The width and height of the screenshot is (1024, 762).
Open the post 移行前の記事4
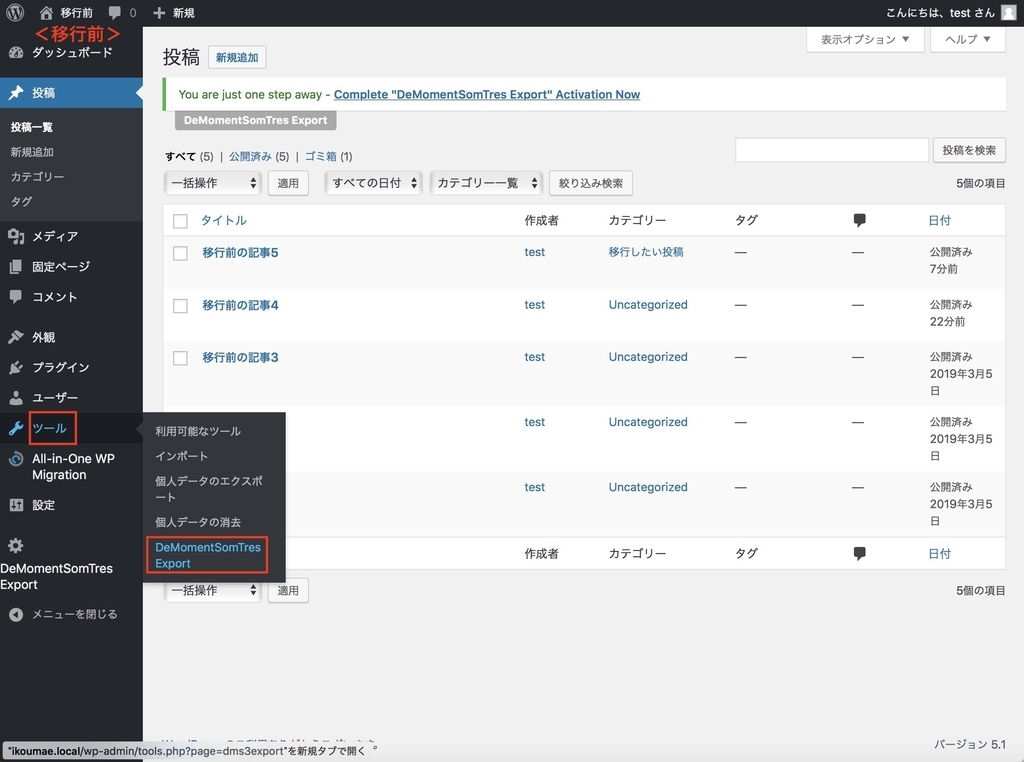click(240, 305)
